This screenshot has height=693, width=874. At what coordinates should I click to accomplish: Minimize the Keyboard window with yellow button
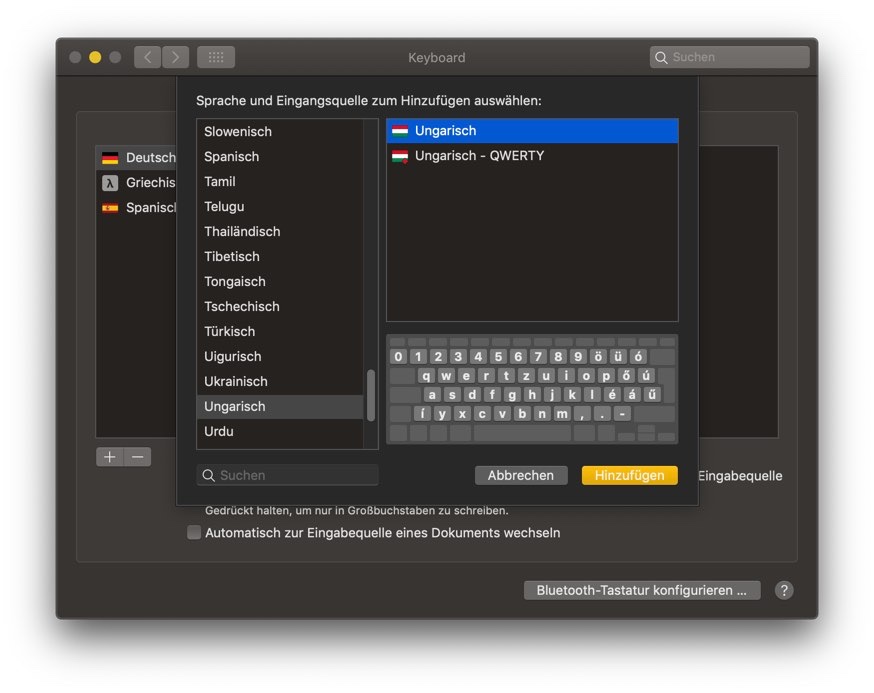95,57
